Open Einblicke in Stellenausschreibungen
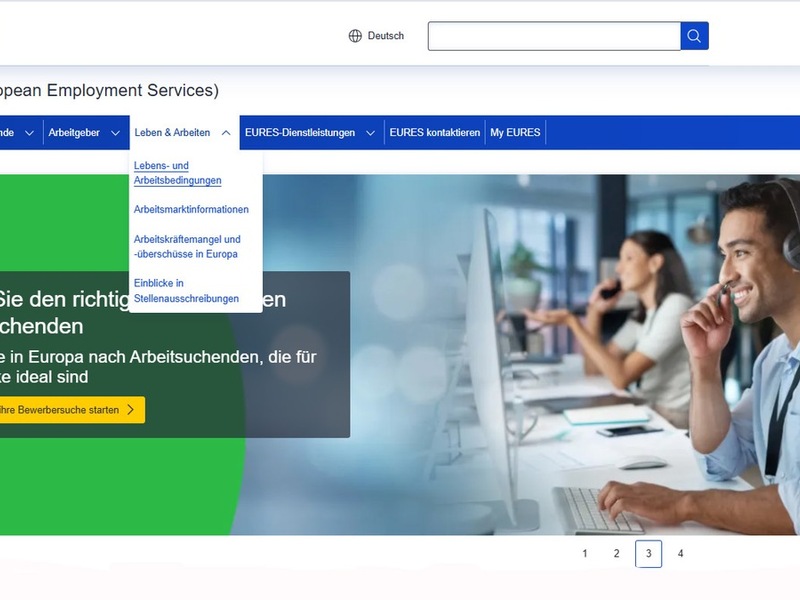This screenshot has width=800, height=600. 186,291
